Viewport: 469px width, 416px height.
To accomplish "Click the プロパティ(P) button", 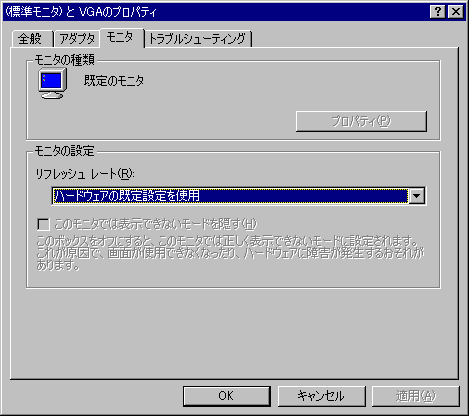I will click(x=361, y=121).
